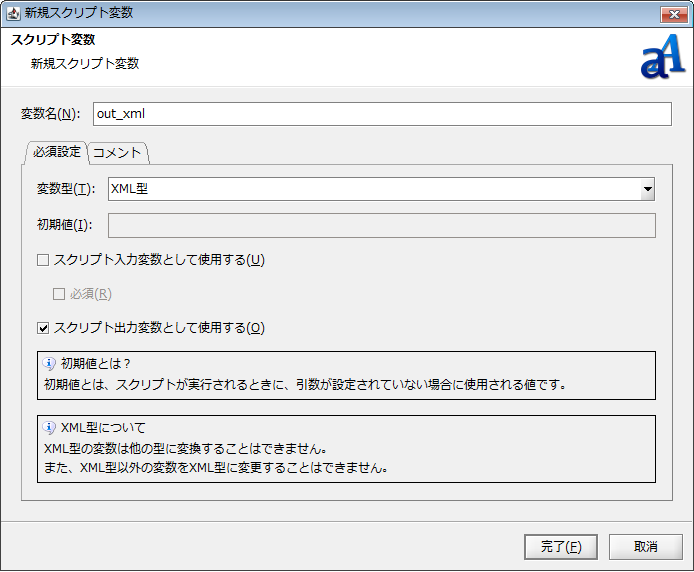Switch to the 必須設定 tab
This screenshot has height=572, width=694.
[x=57, y=152]
